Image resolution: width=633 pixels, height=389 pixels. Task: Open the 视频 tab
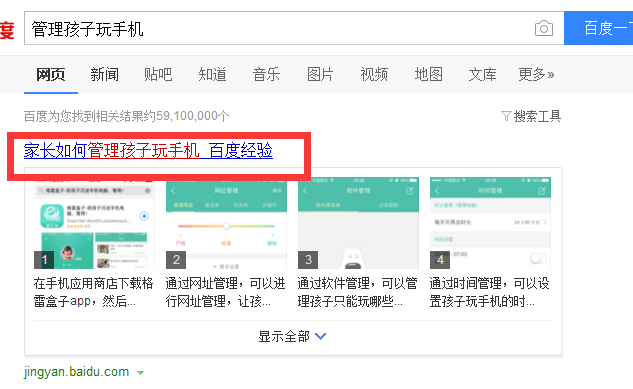click(374, 75)
